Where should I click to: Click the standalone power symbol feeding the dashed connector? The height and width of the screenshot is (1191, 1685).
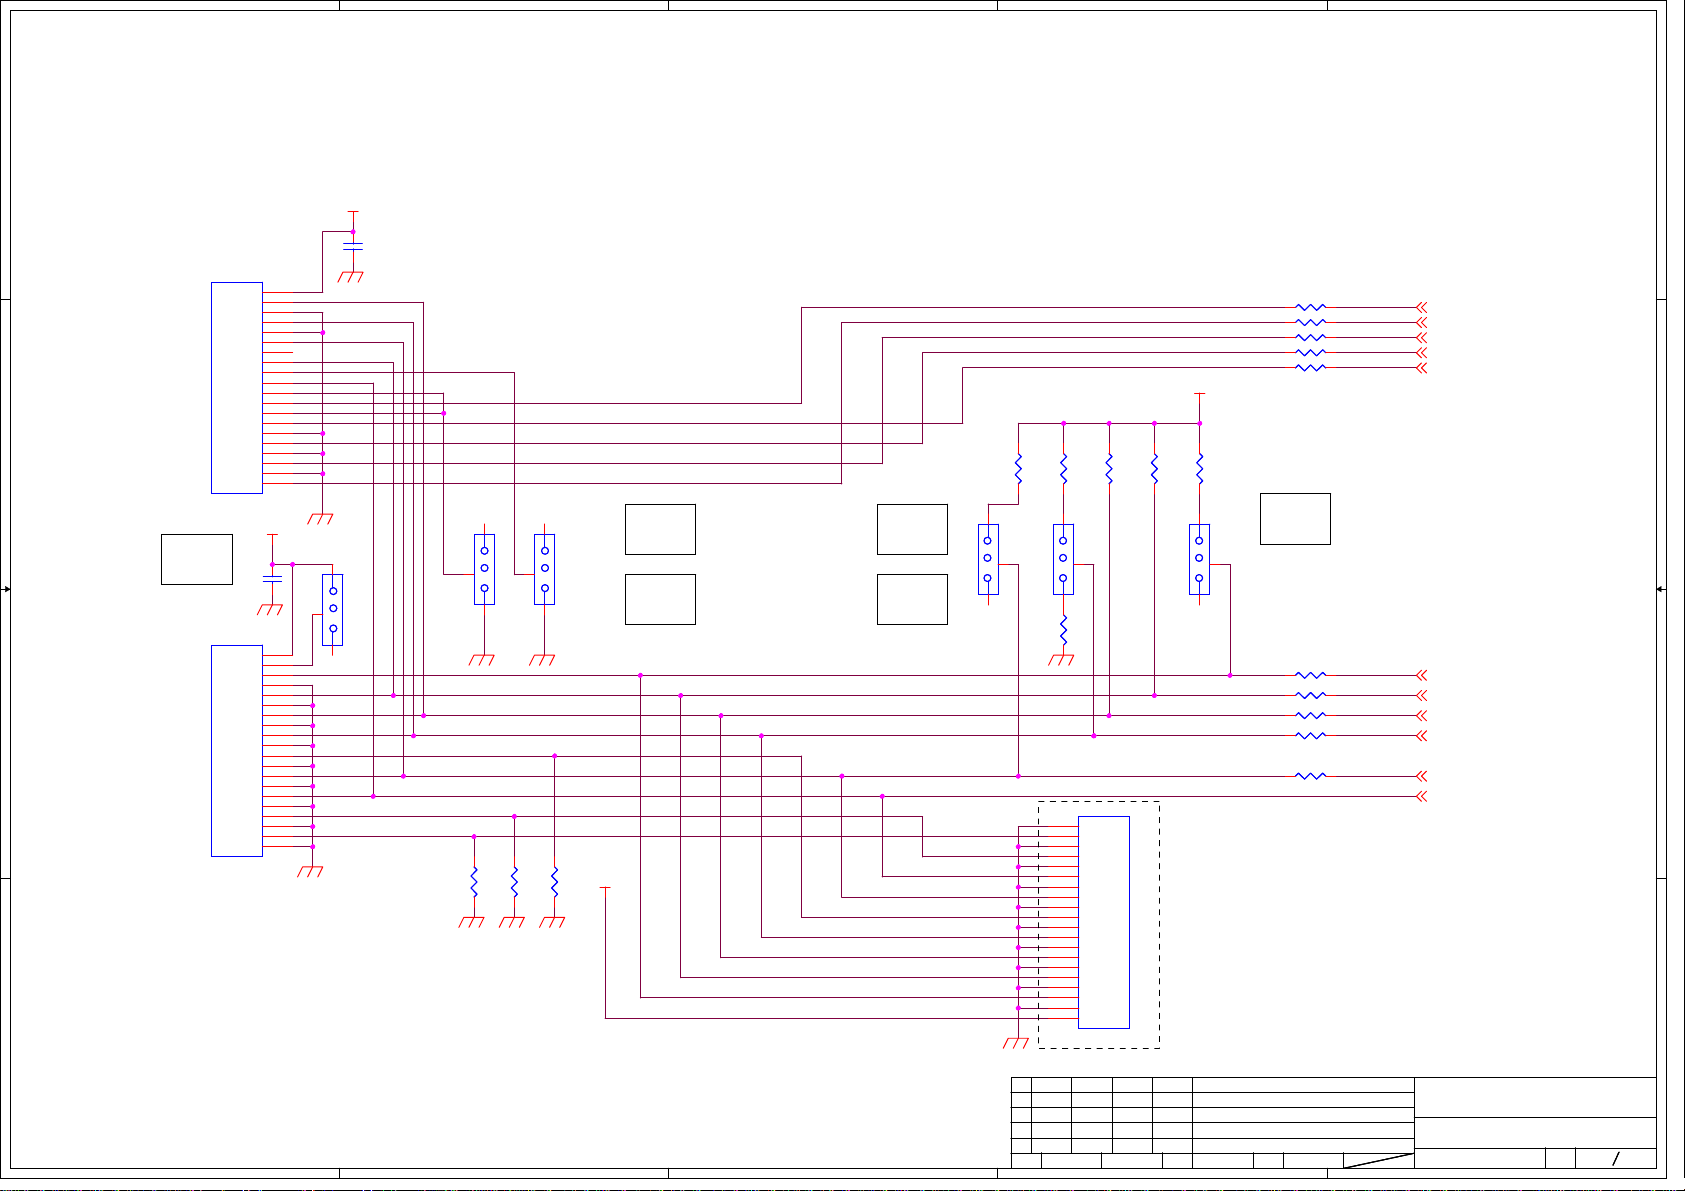(x=605, y=890)
